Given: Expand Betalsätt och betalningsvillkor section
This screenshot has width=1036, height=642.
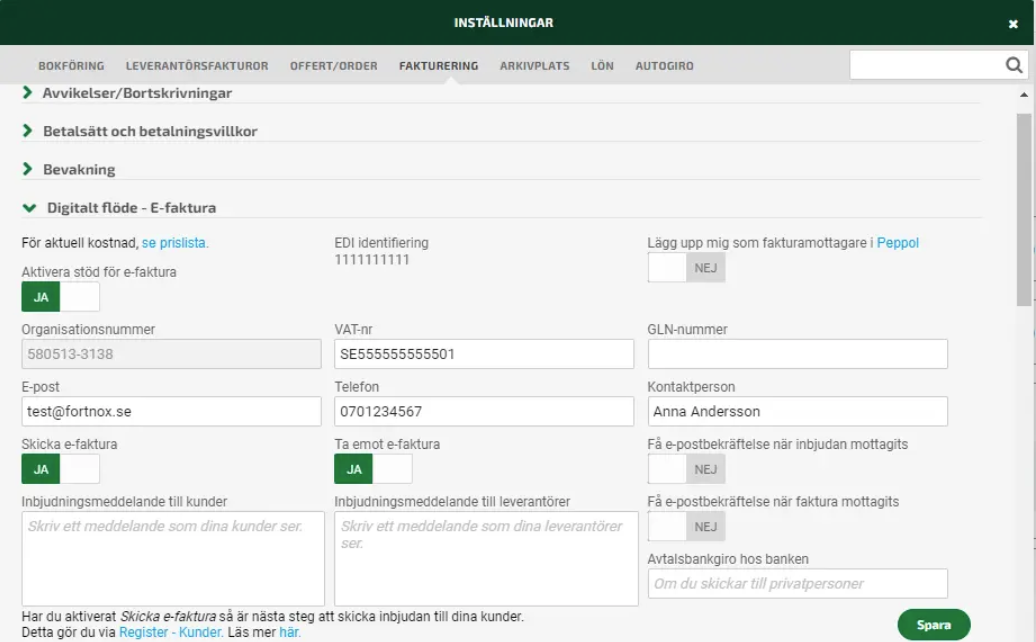Looking at the screenshot, I should click(x=149, y=131).
